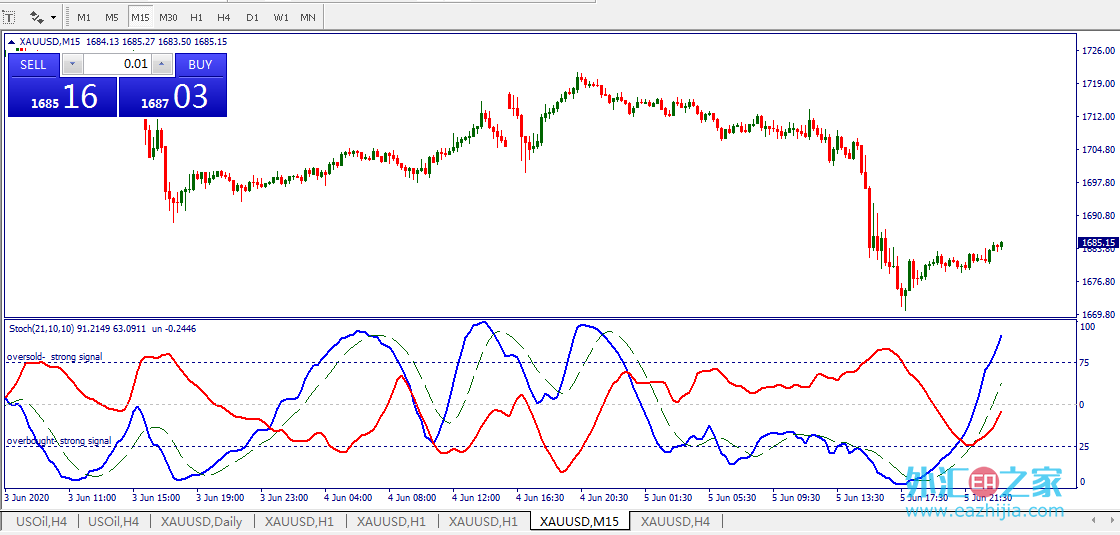Click the 1690.80 price scale label

click(x=1099, y=216)
